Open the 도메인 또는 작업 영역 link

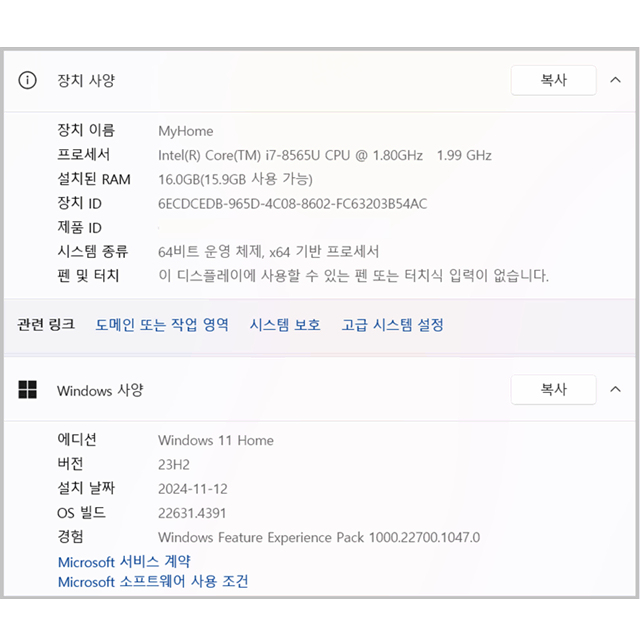(x=162, y=325)
